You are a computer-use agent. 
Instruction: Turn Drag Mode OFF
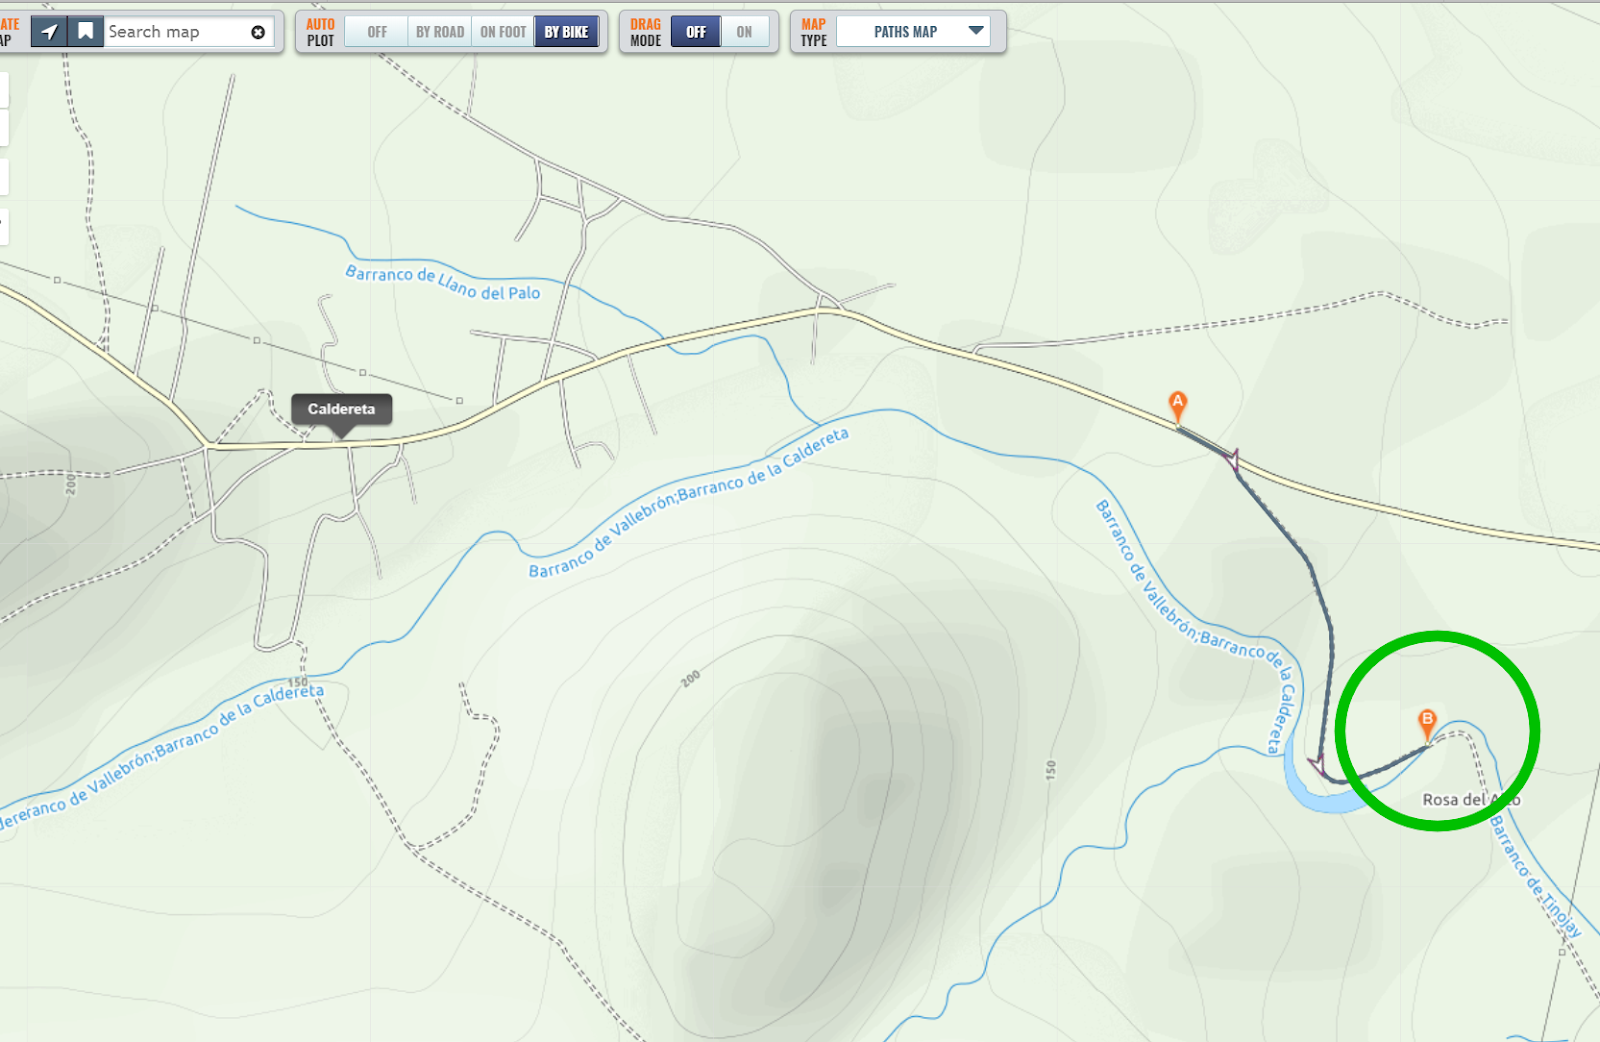tap(696, 32)
